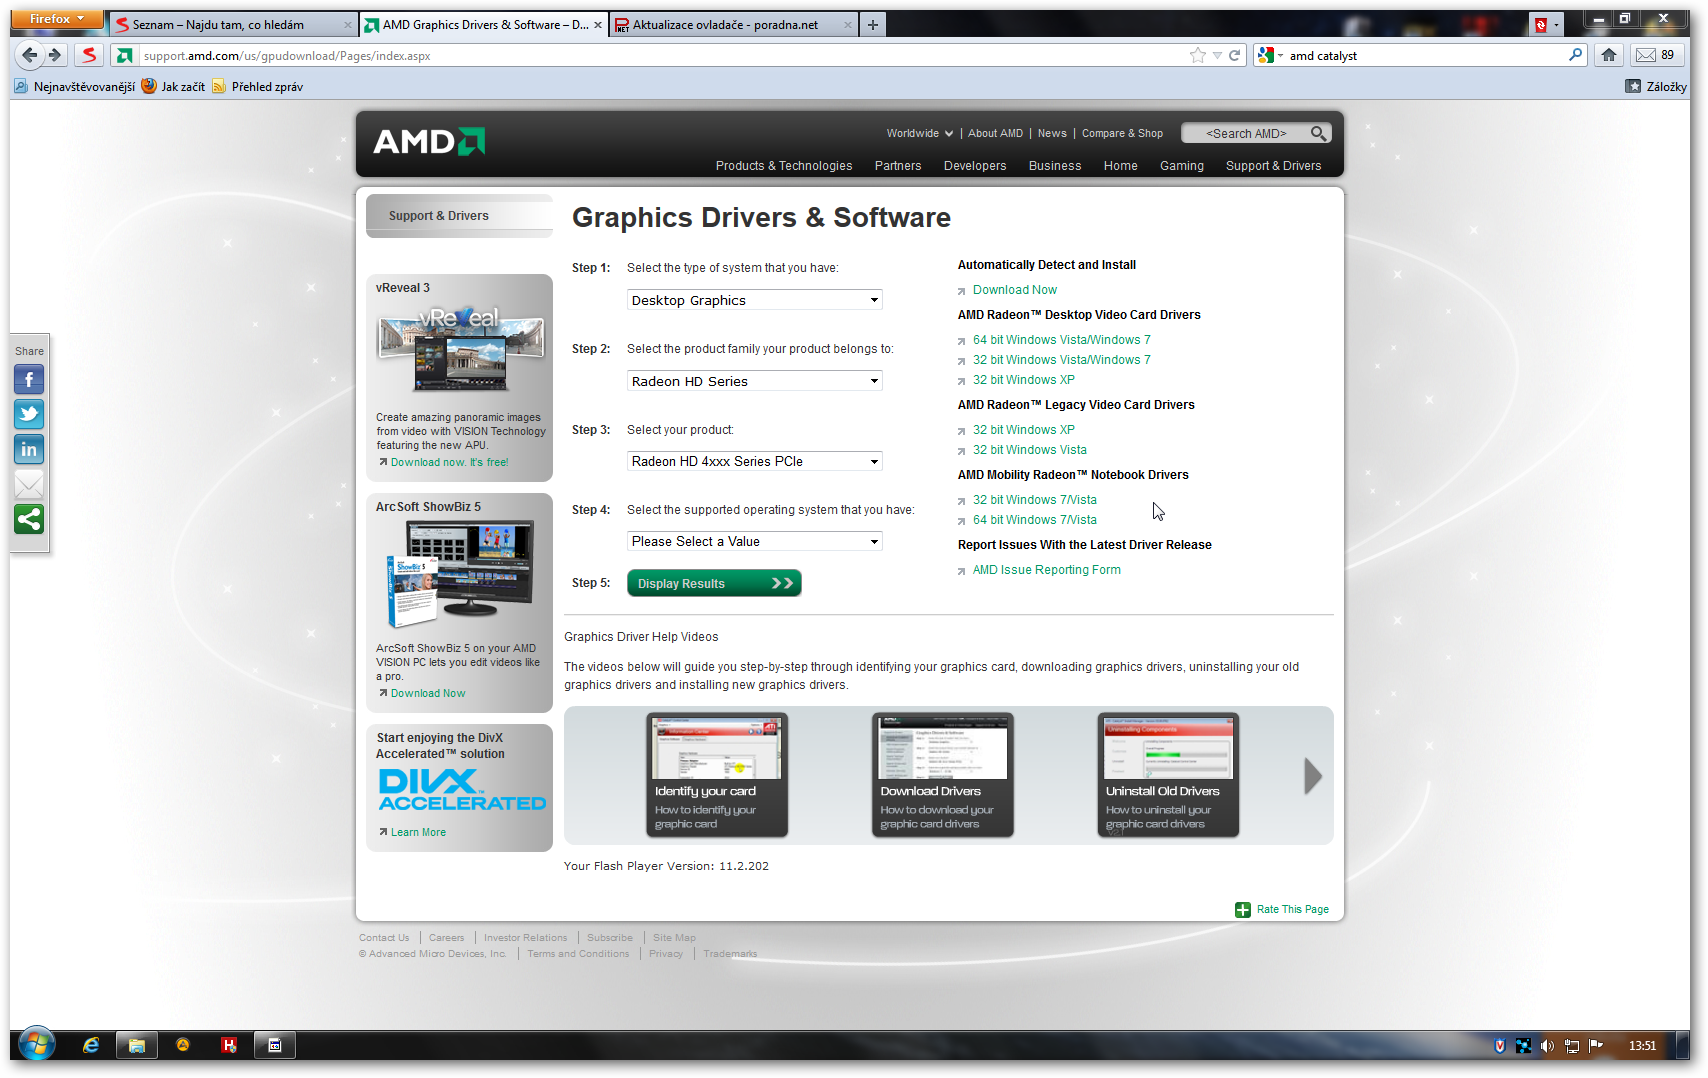Screen dimensions: 1708x1078
Task: Click the volume speaker tray icon
Action: point(1547,1046)
